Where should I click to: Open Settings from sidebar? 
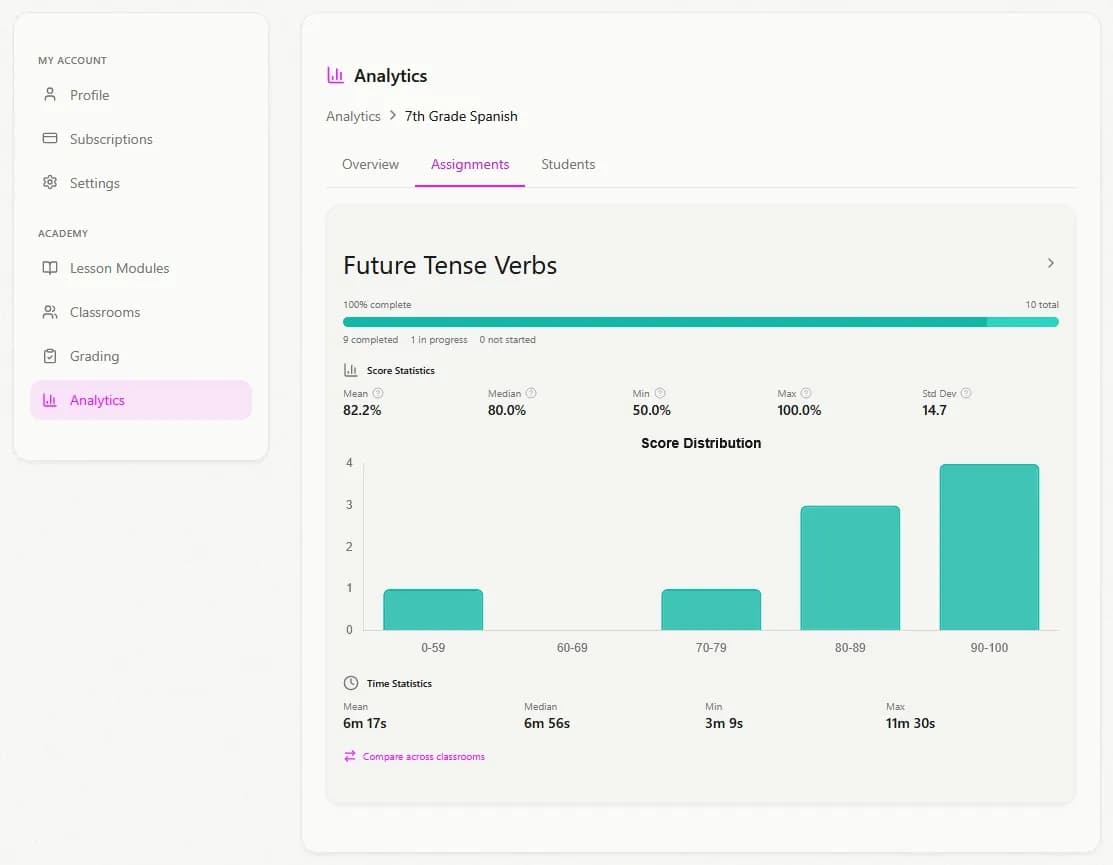point(141,183)
